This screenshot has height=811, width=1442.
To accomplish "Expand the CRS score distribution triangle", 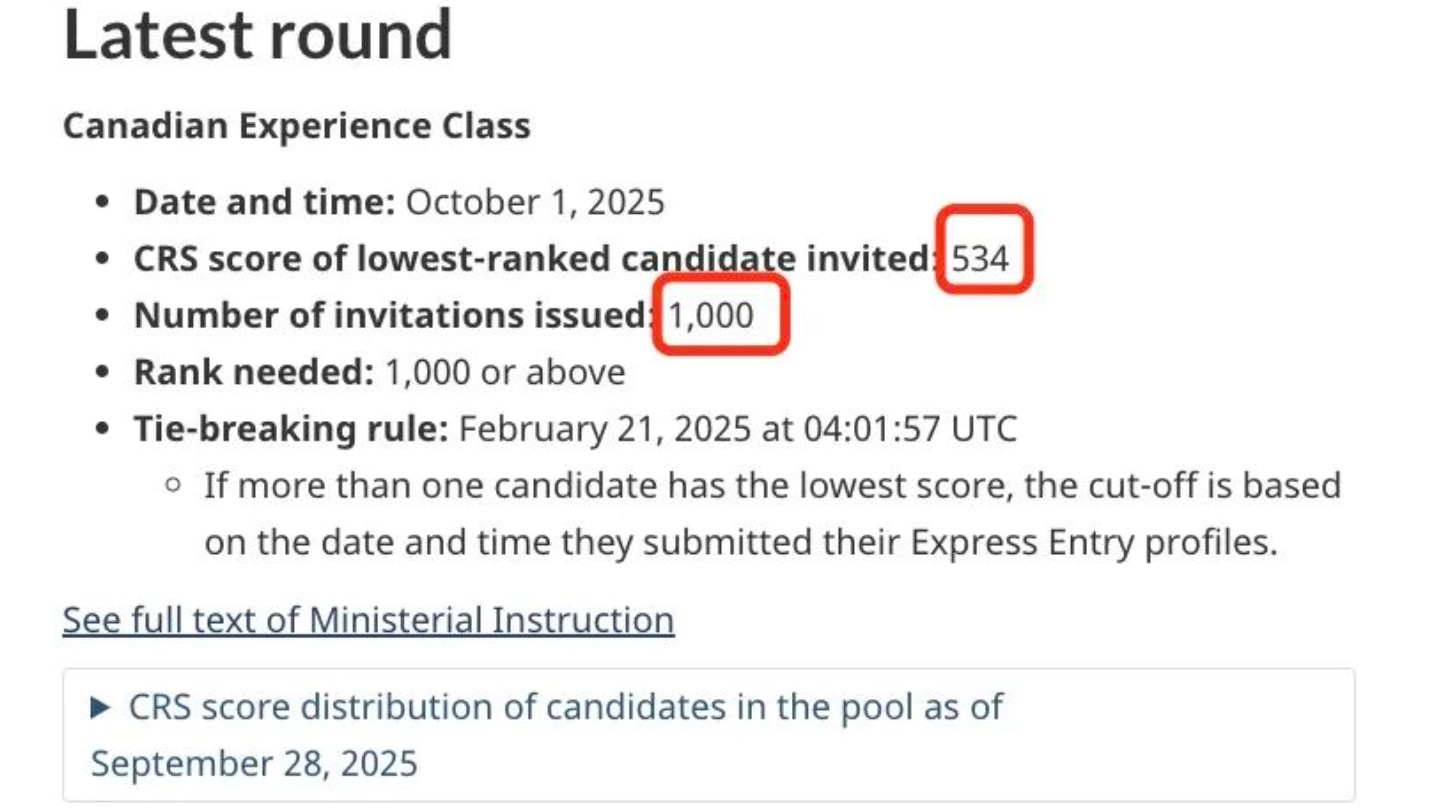I will pyautogui.click(x=101, y=708).
